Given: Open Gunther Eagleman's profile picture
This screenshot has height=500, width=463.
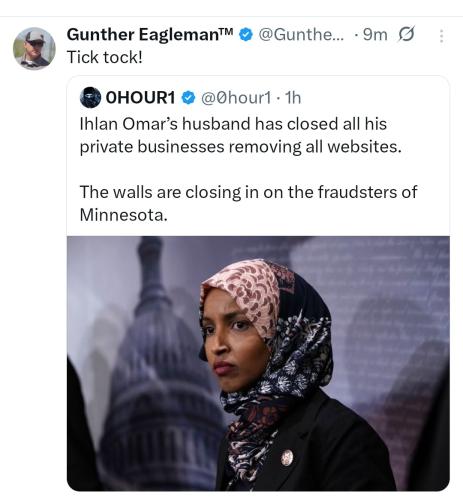Looking at the screenshot, I should (34, 48).
